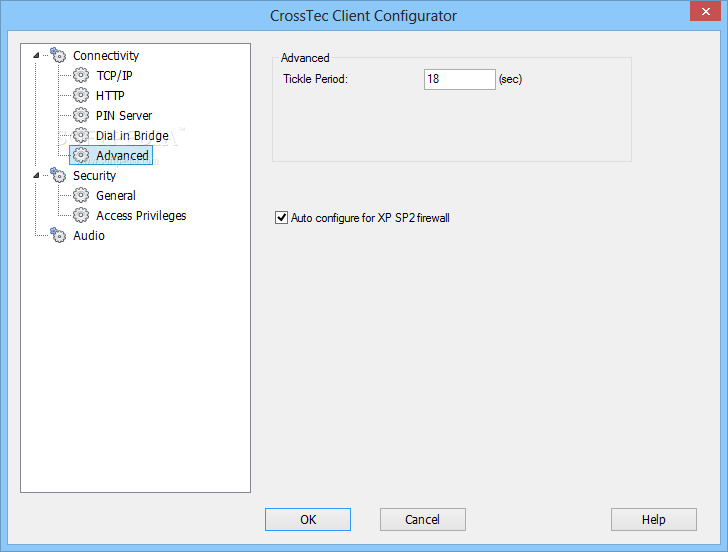
Task: Uncheck Auto configure for XP SP2 firewall
Action: point(281,218)
